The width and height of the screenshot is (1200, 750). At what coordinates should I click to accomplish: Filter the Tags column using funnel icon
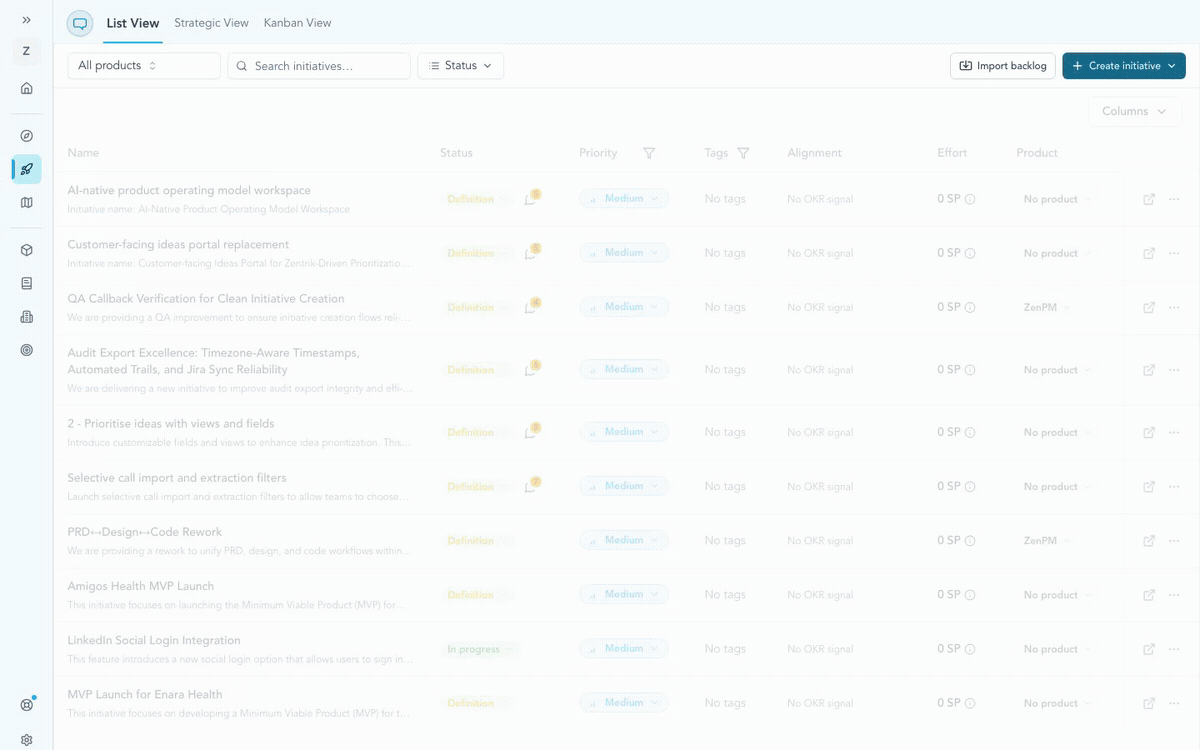click(x=743, y=153)
